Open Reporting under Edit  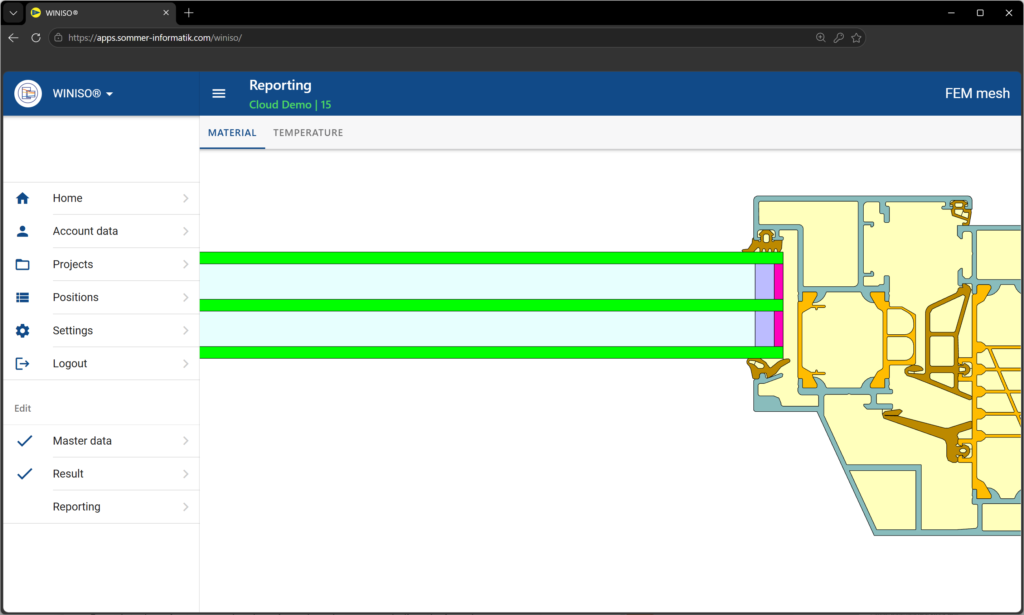(101, 507)
